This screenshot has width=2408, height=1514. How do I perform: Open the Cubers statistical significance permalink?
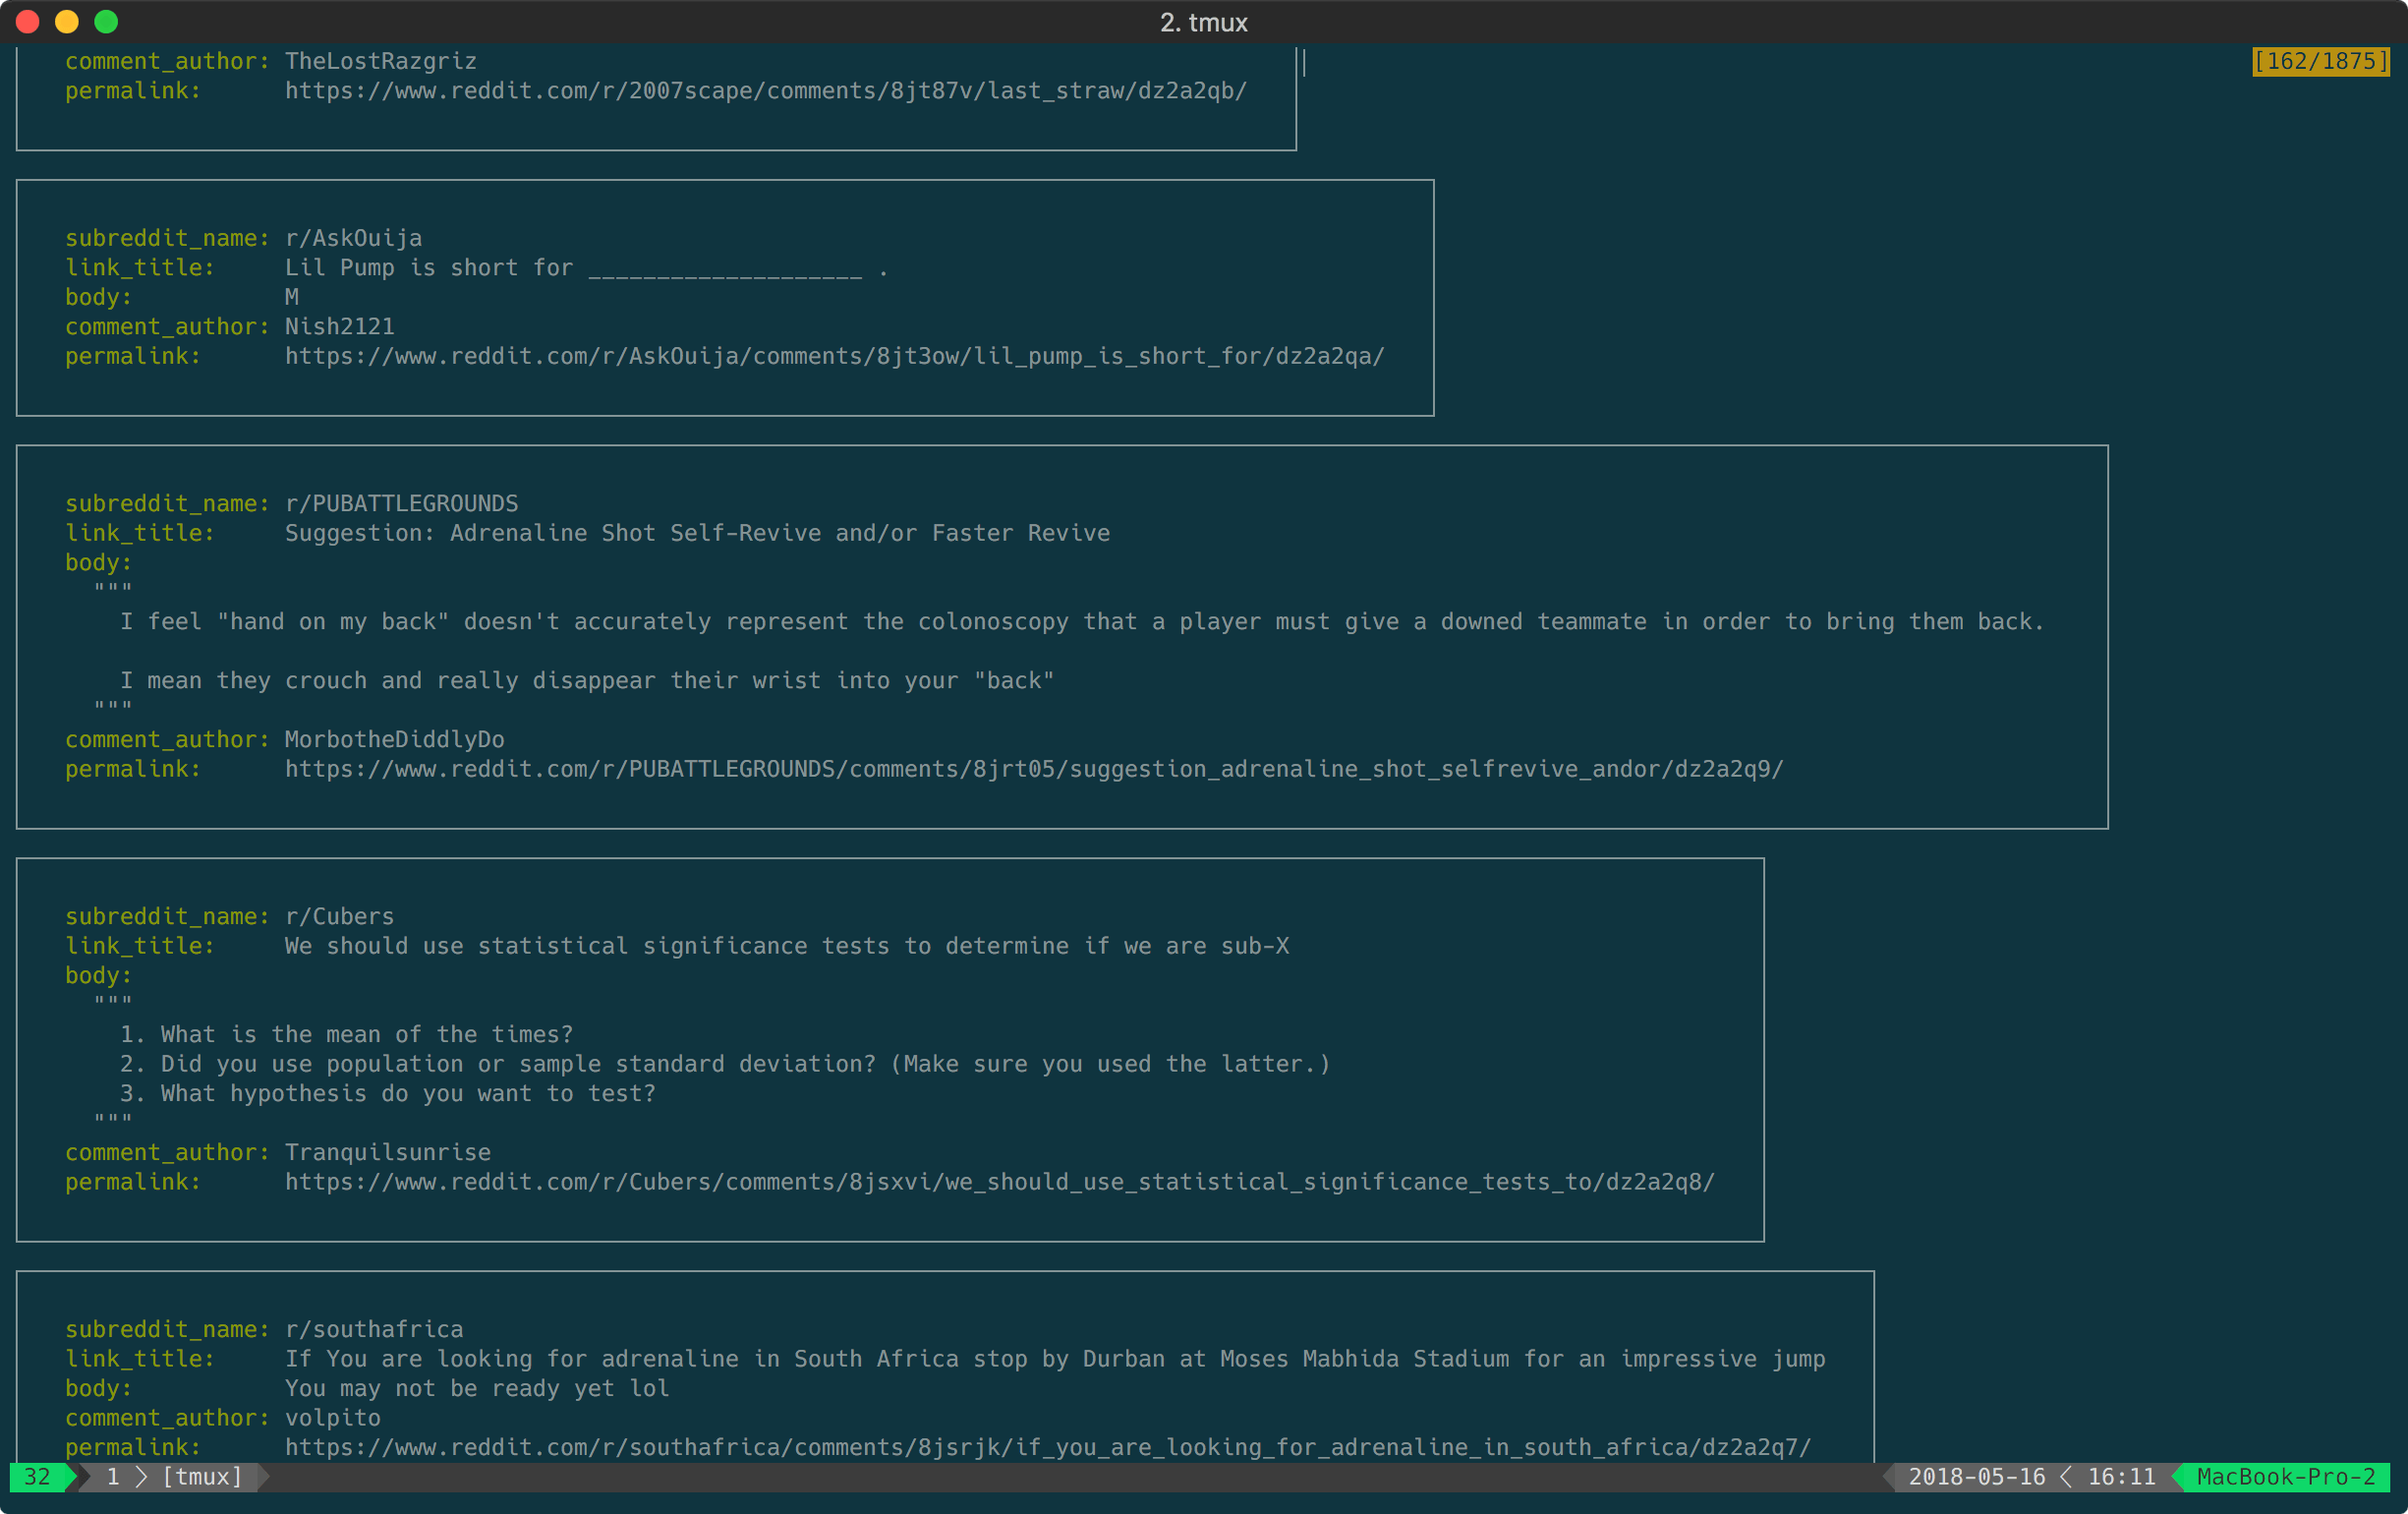1000,1183
